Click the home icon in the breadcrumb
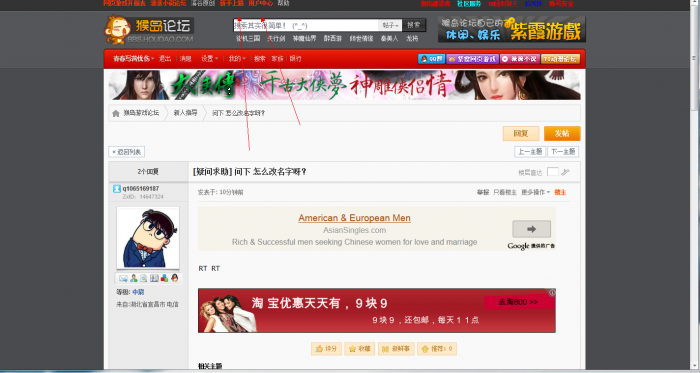 click(116, 113)
